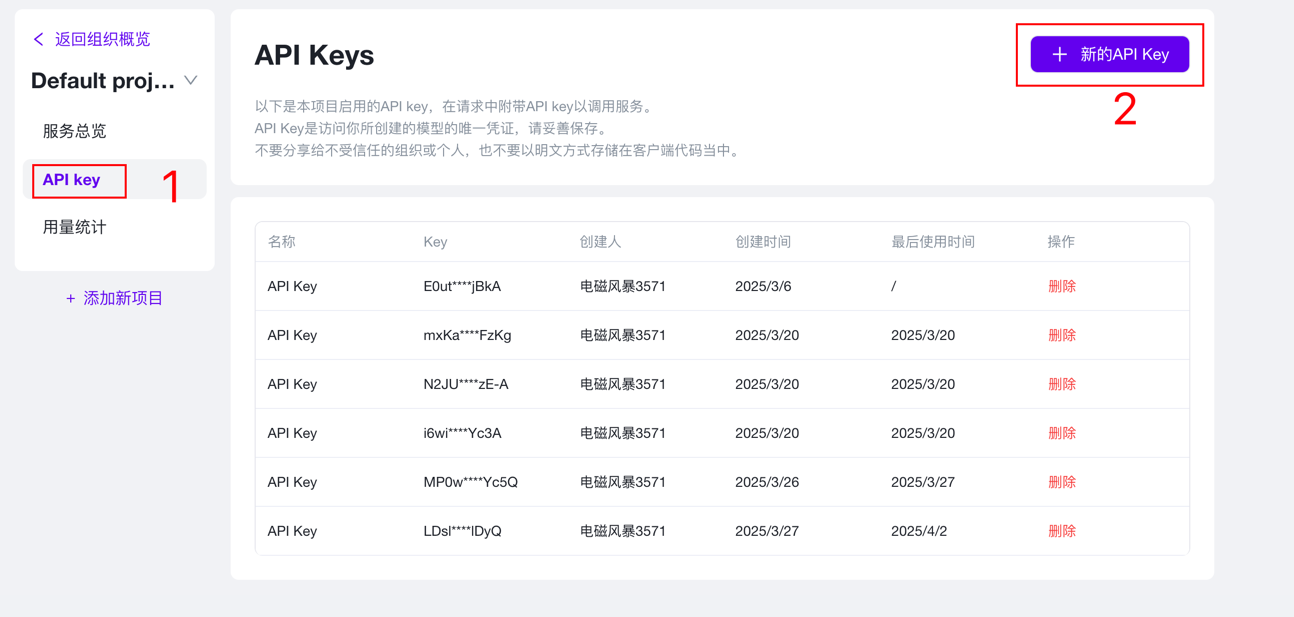Viewport: 1294px width, 617px height.
Task: Select the Key column header
Action: pos(435,242)
